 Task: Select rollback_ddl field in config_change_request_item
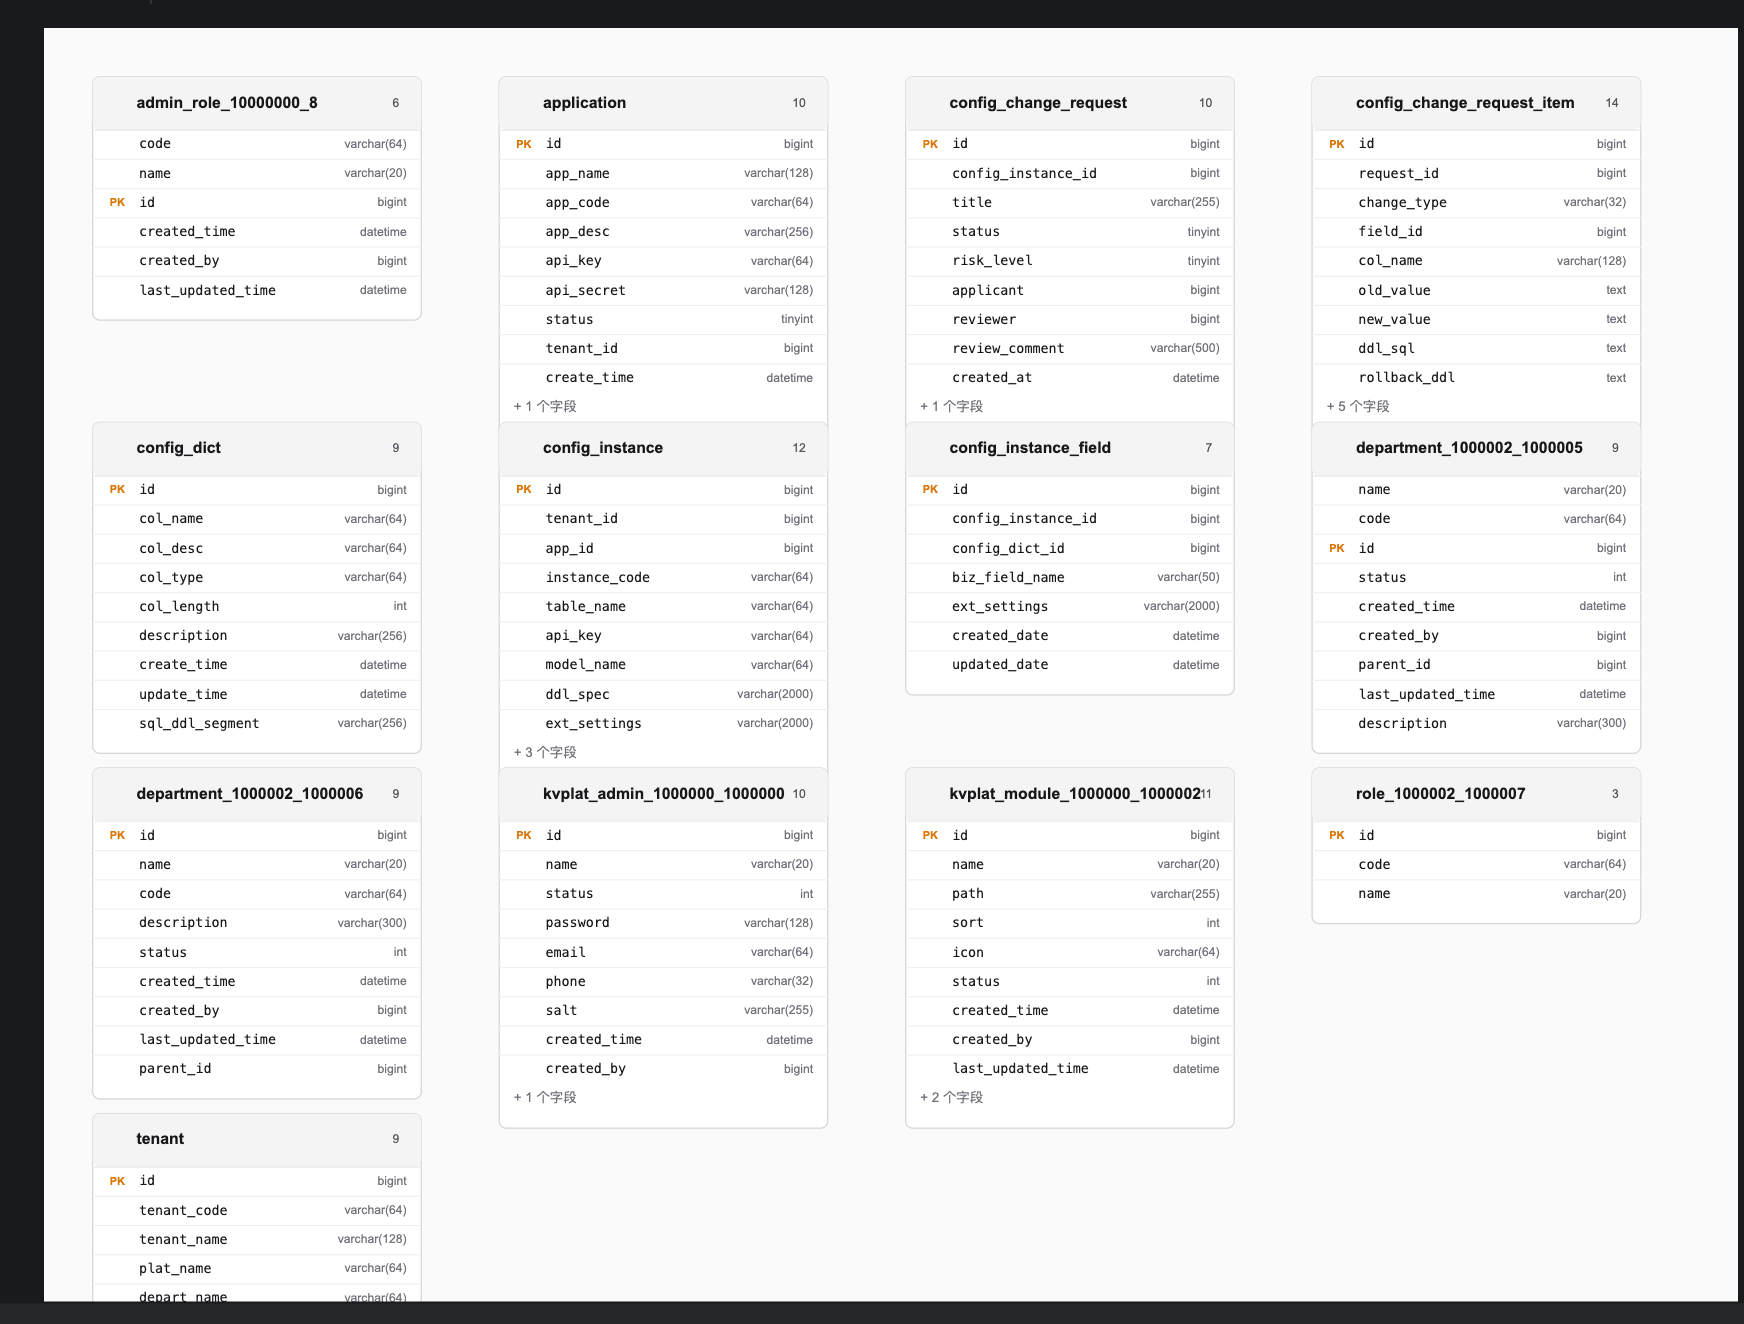(x=1476, y=378)
